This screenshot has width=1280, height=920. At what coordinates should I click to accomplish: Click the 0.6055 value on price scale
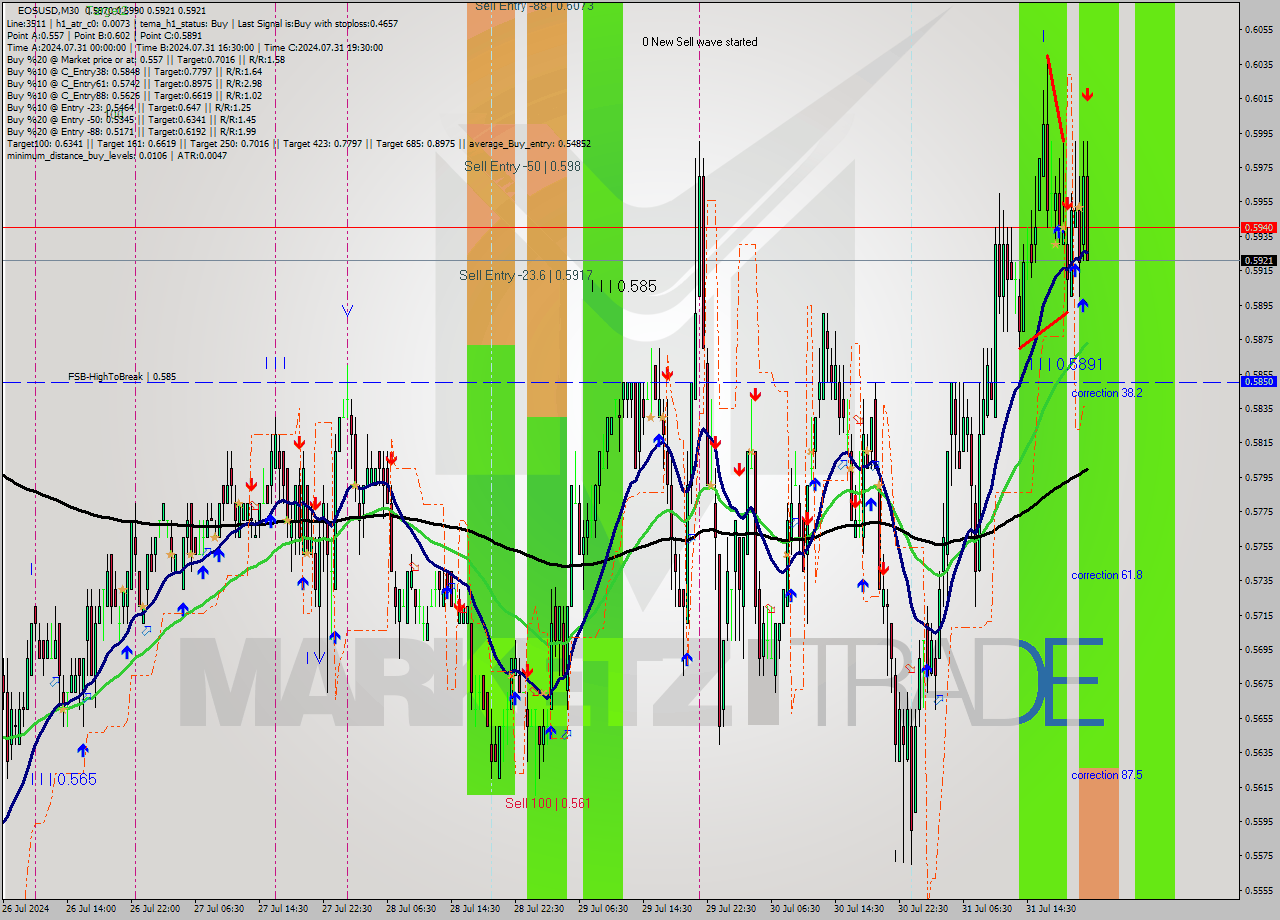[x=1258, y=29]
